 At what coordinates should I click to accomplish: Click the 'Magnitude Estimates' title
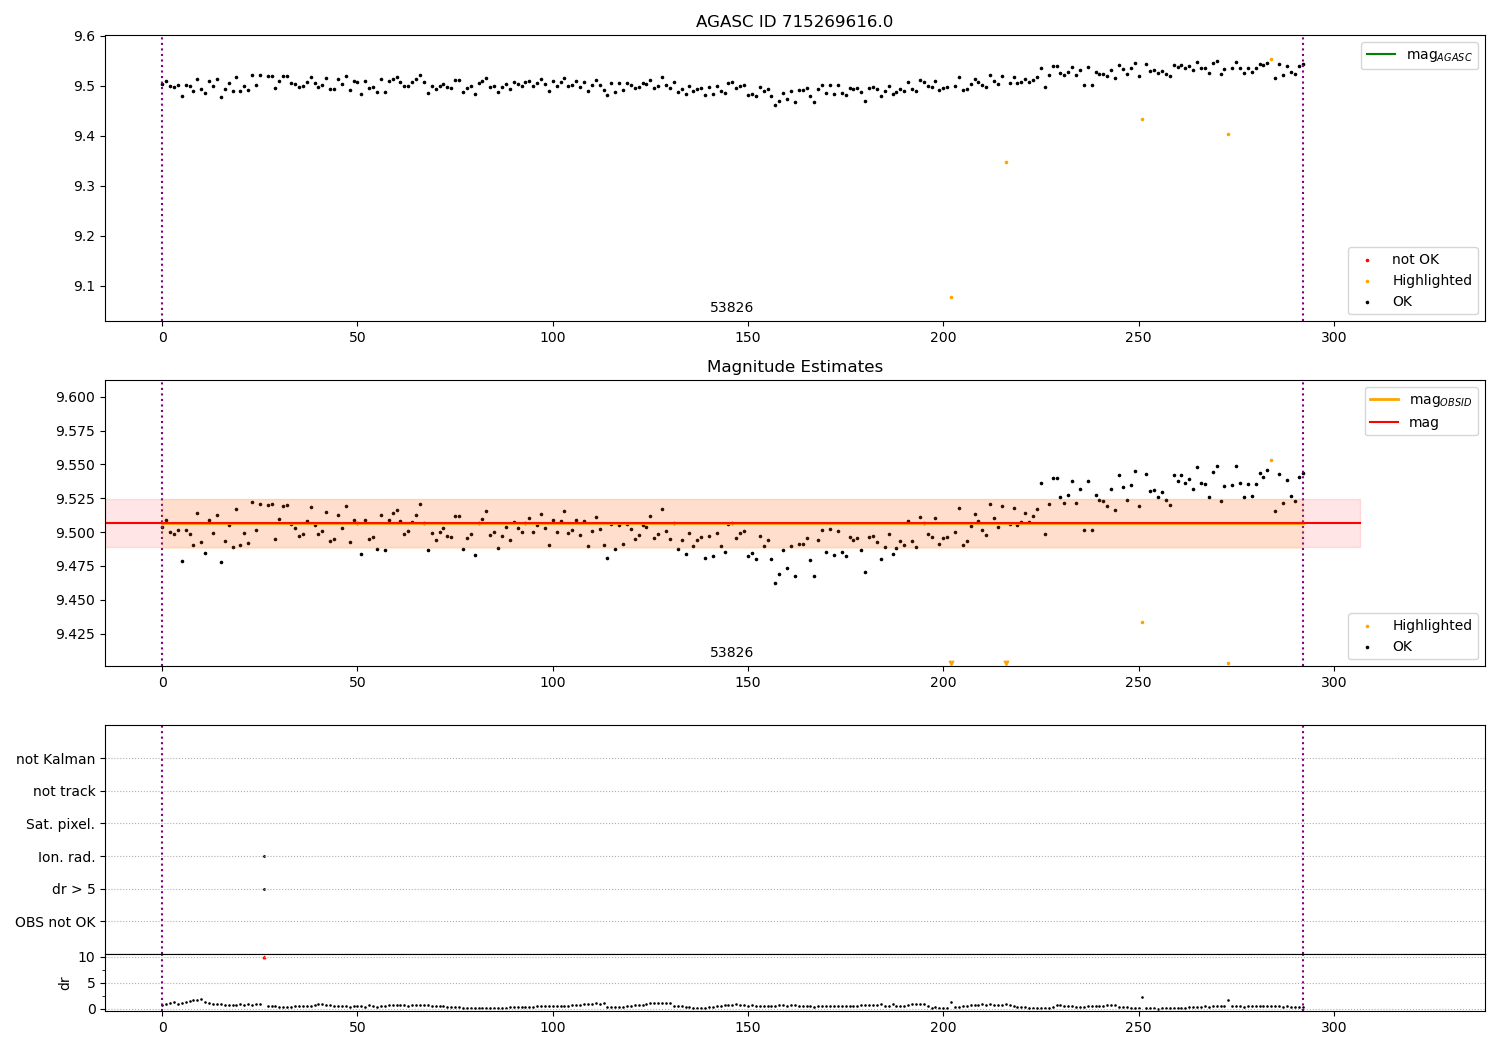click(794, 367)
